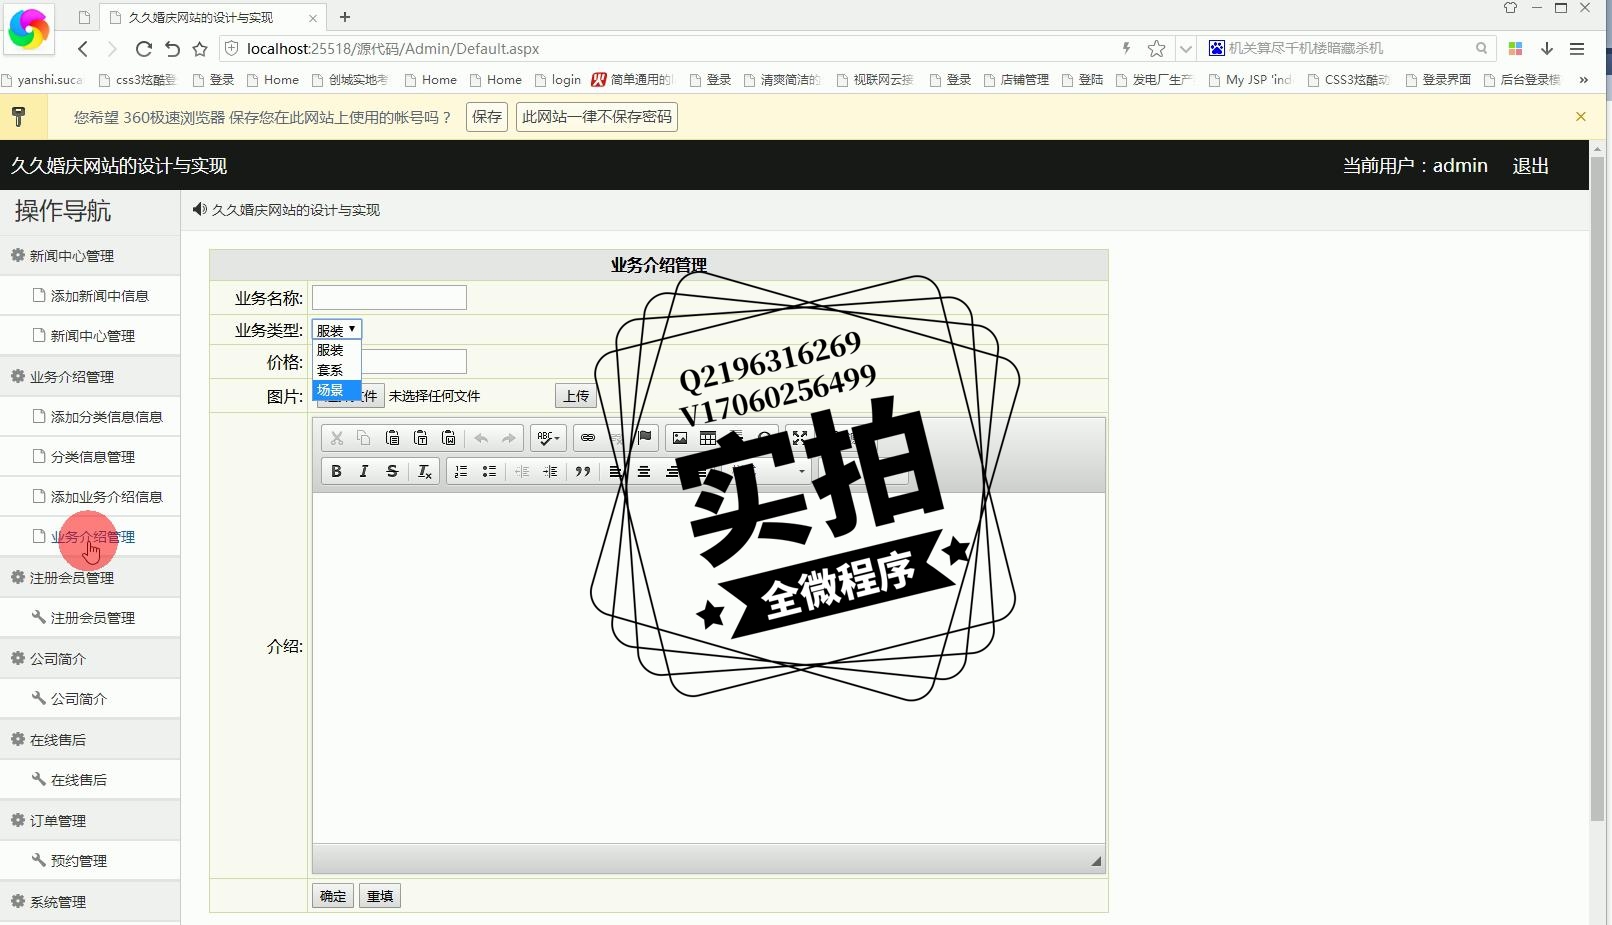Click the 业务名称 input field
The width and height of the screenshot is (1612, 925).
(x=389, y=297)
